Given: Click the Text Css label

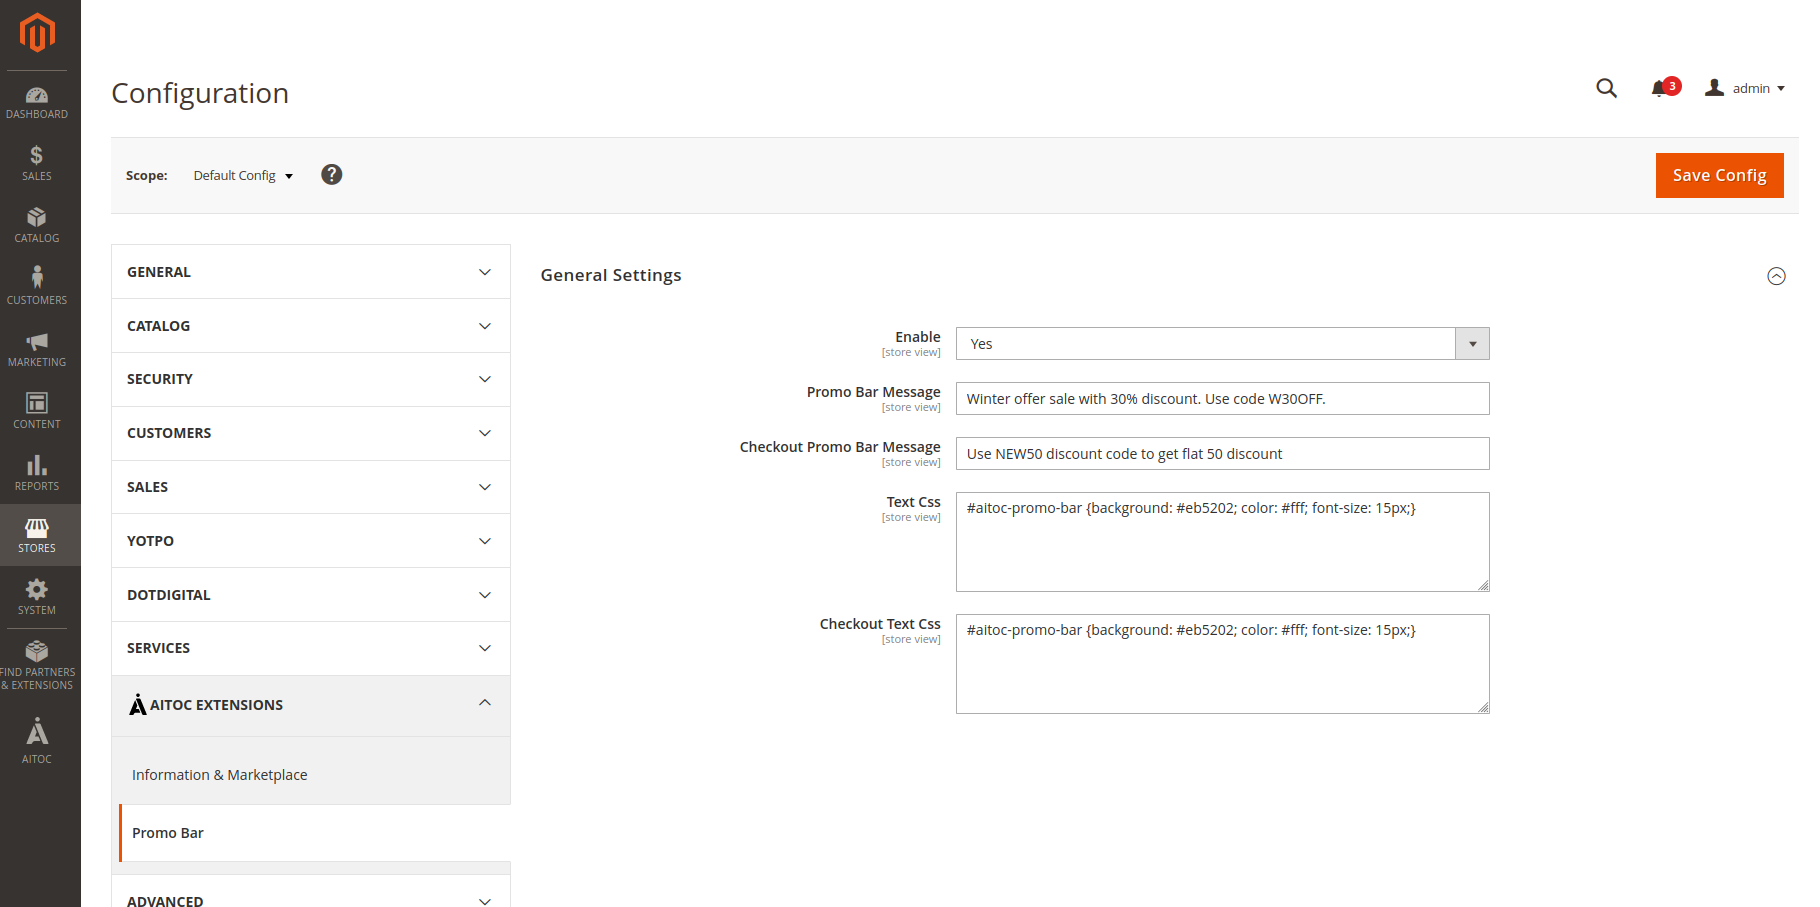Looking at the screenshot, I should tap(913, 502).
